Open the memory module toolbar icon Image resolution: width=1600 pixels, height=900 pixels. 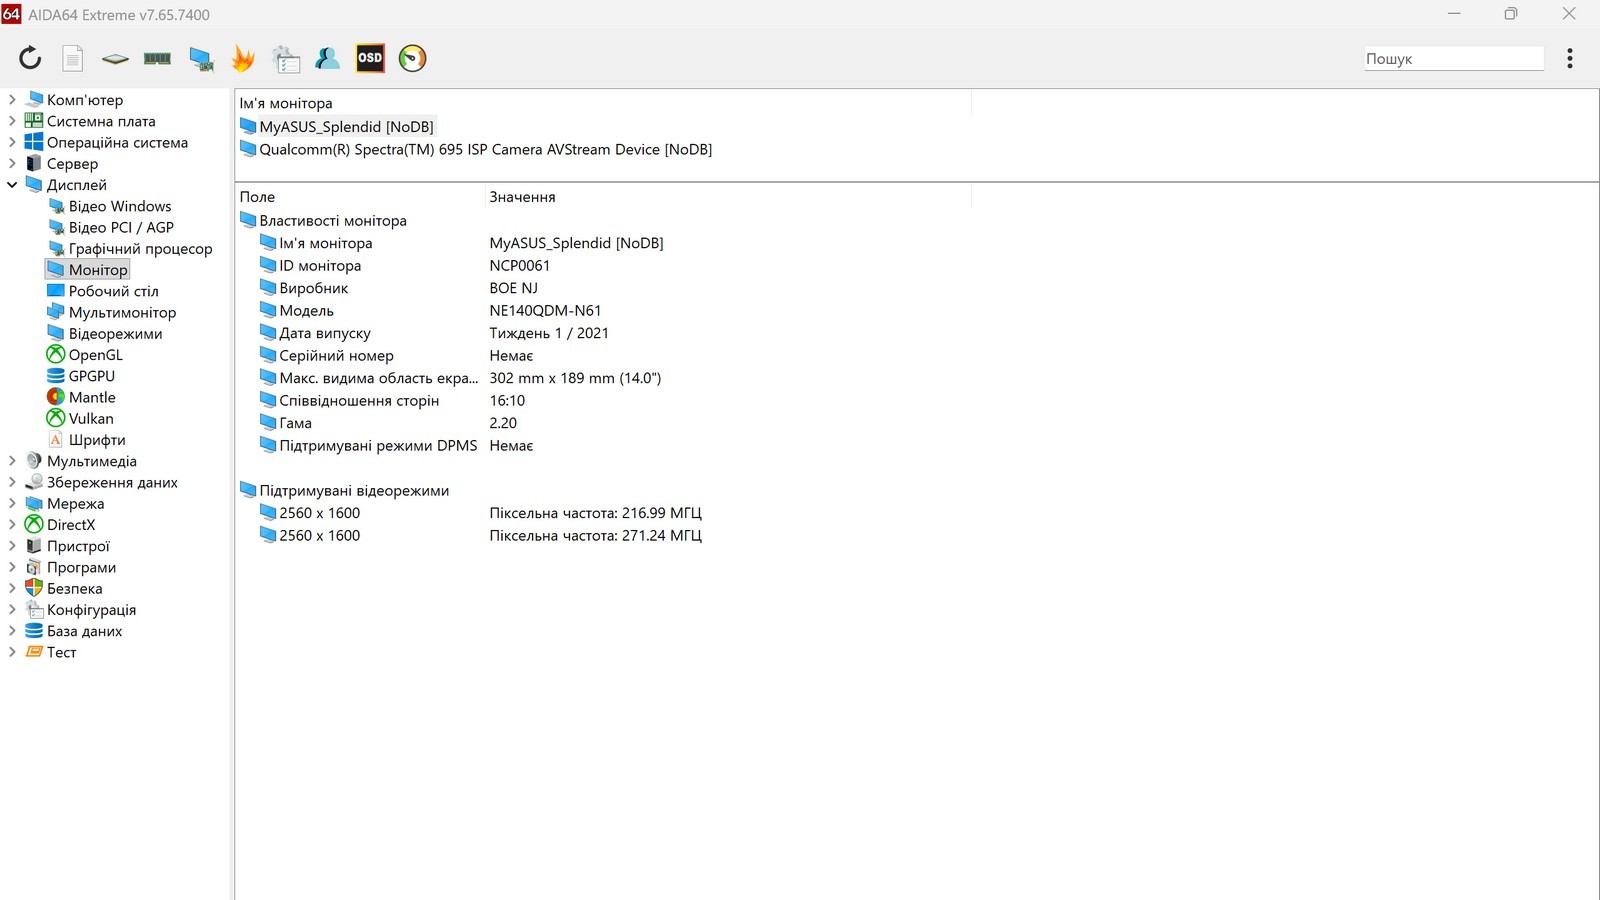click(x=157, y=58)
